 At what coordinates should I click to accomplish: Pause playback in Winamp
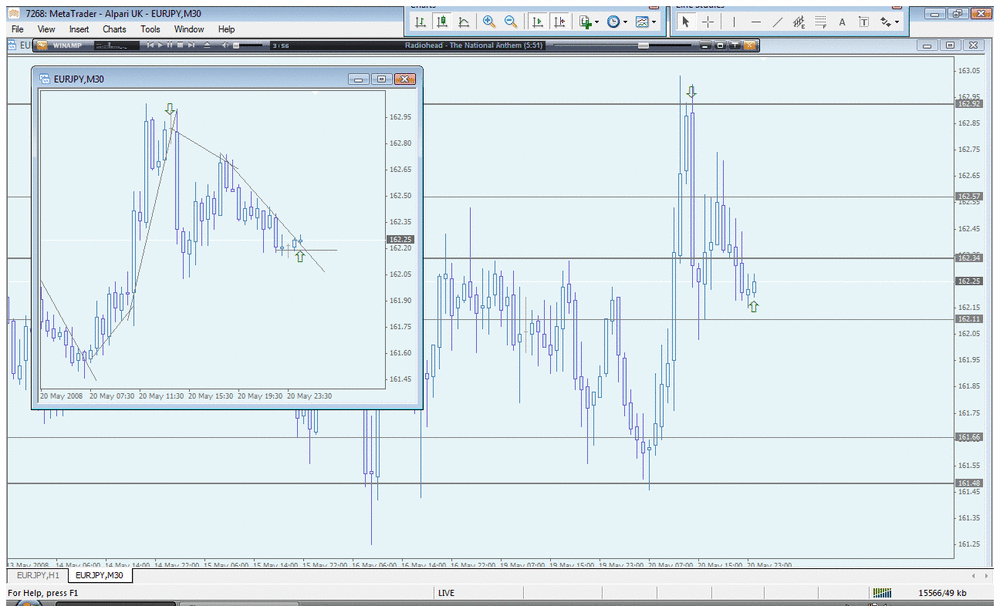[170, 45]
